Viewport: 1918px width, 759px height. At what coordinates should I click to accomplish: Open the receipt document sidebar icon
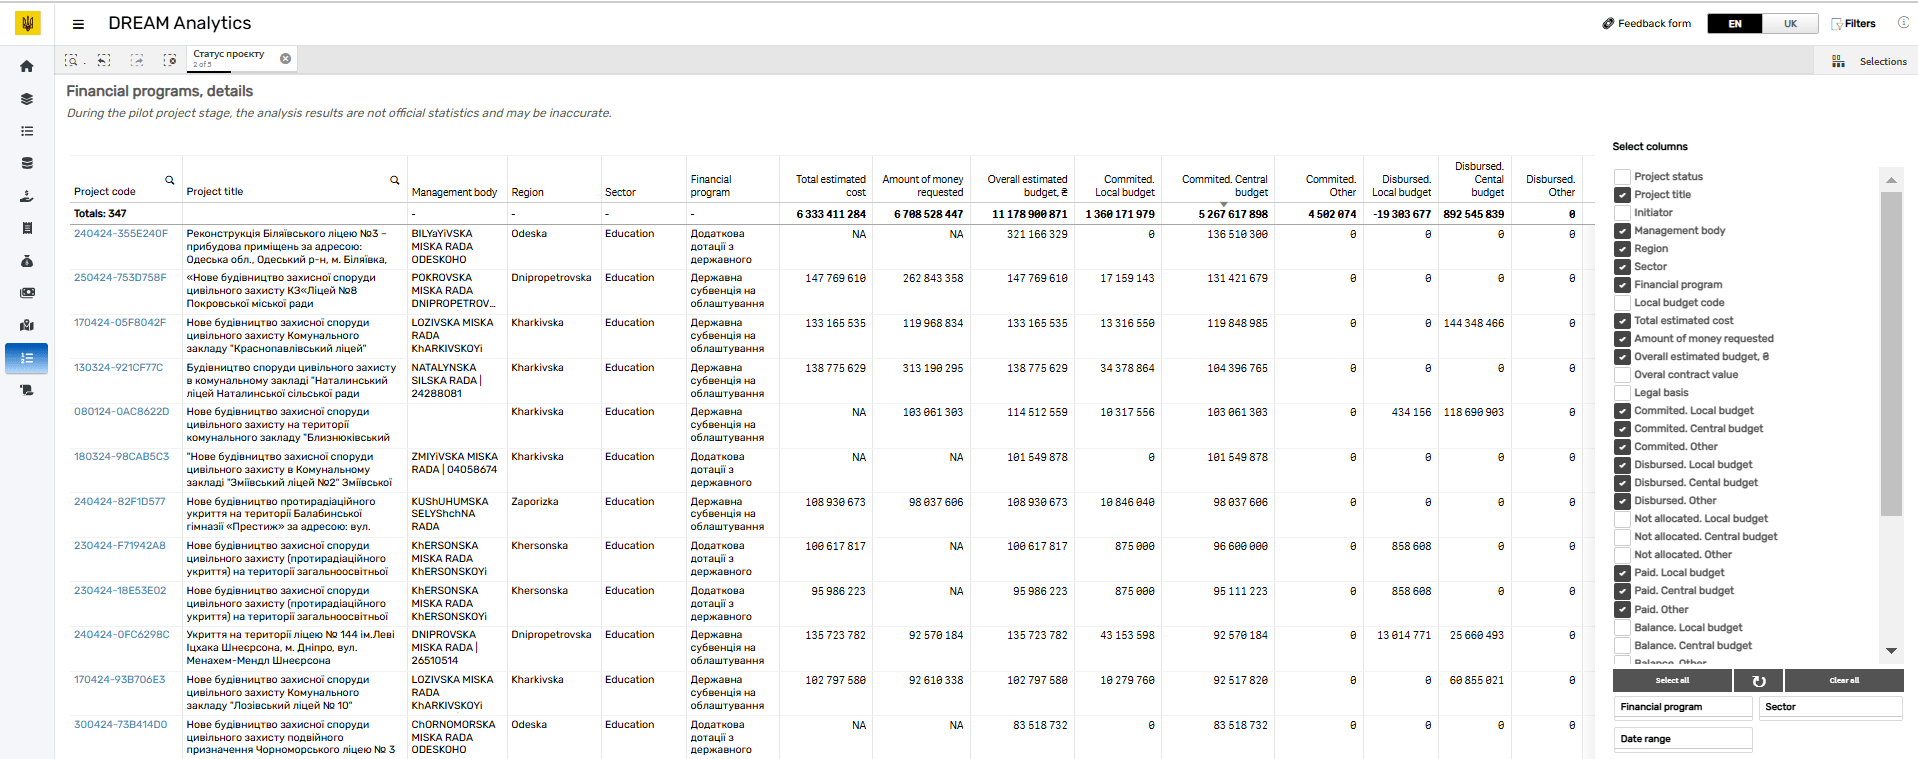(x=27, y=228)
